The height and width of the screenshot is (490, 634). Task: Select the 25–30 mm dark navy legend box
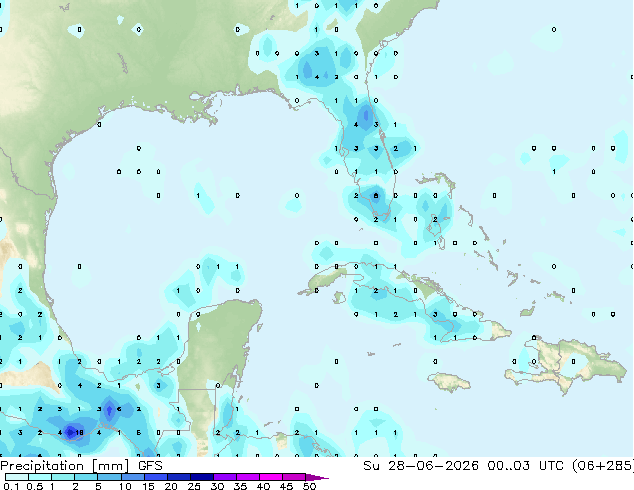coord(201,477)
